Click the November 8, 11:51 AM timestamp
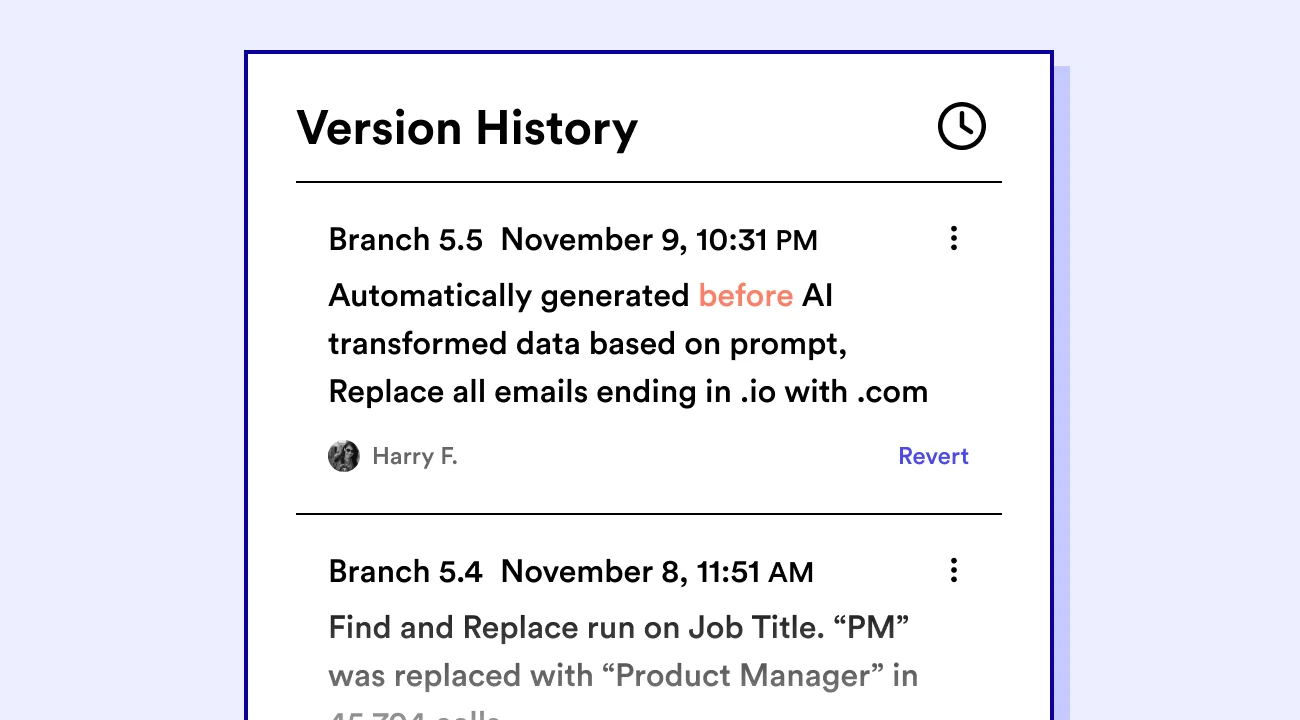Screen dimensions: 1300x720 656,571
